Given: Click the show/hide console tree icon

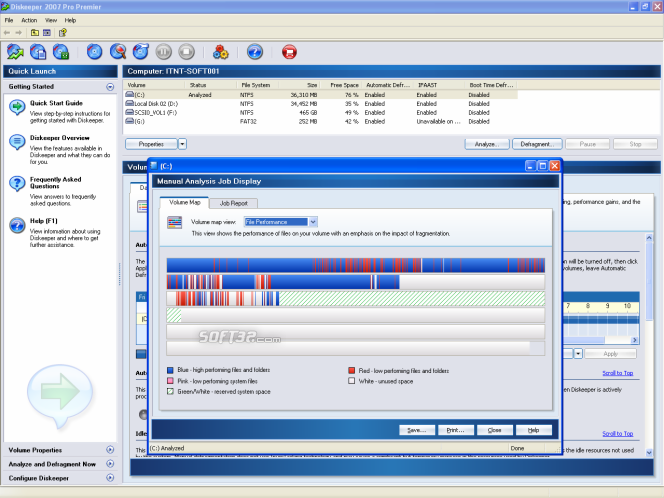Looking at the screenshot, I should pos(47,33).
